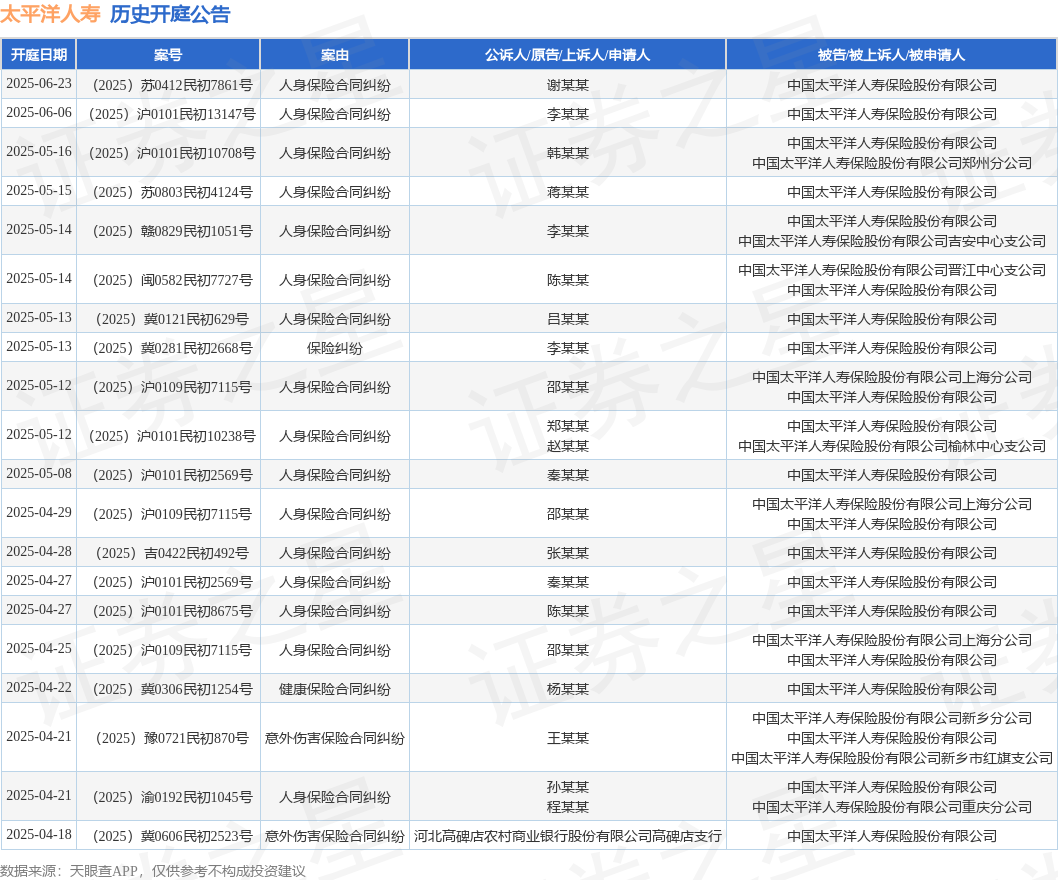Click case number 沪0101民初13147号
Screen dimensions: 1058x880
pyautogui.click(x=172, y=114)
